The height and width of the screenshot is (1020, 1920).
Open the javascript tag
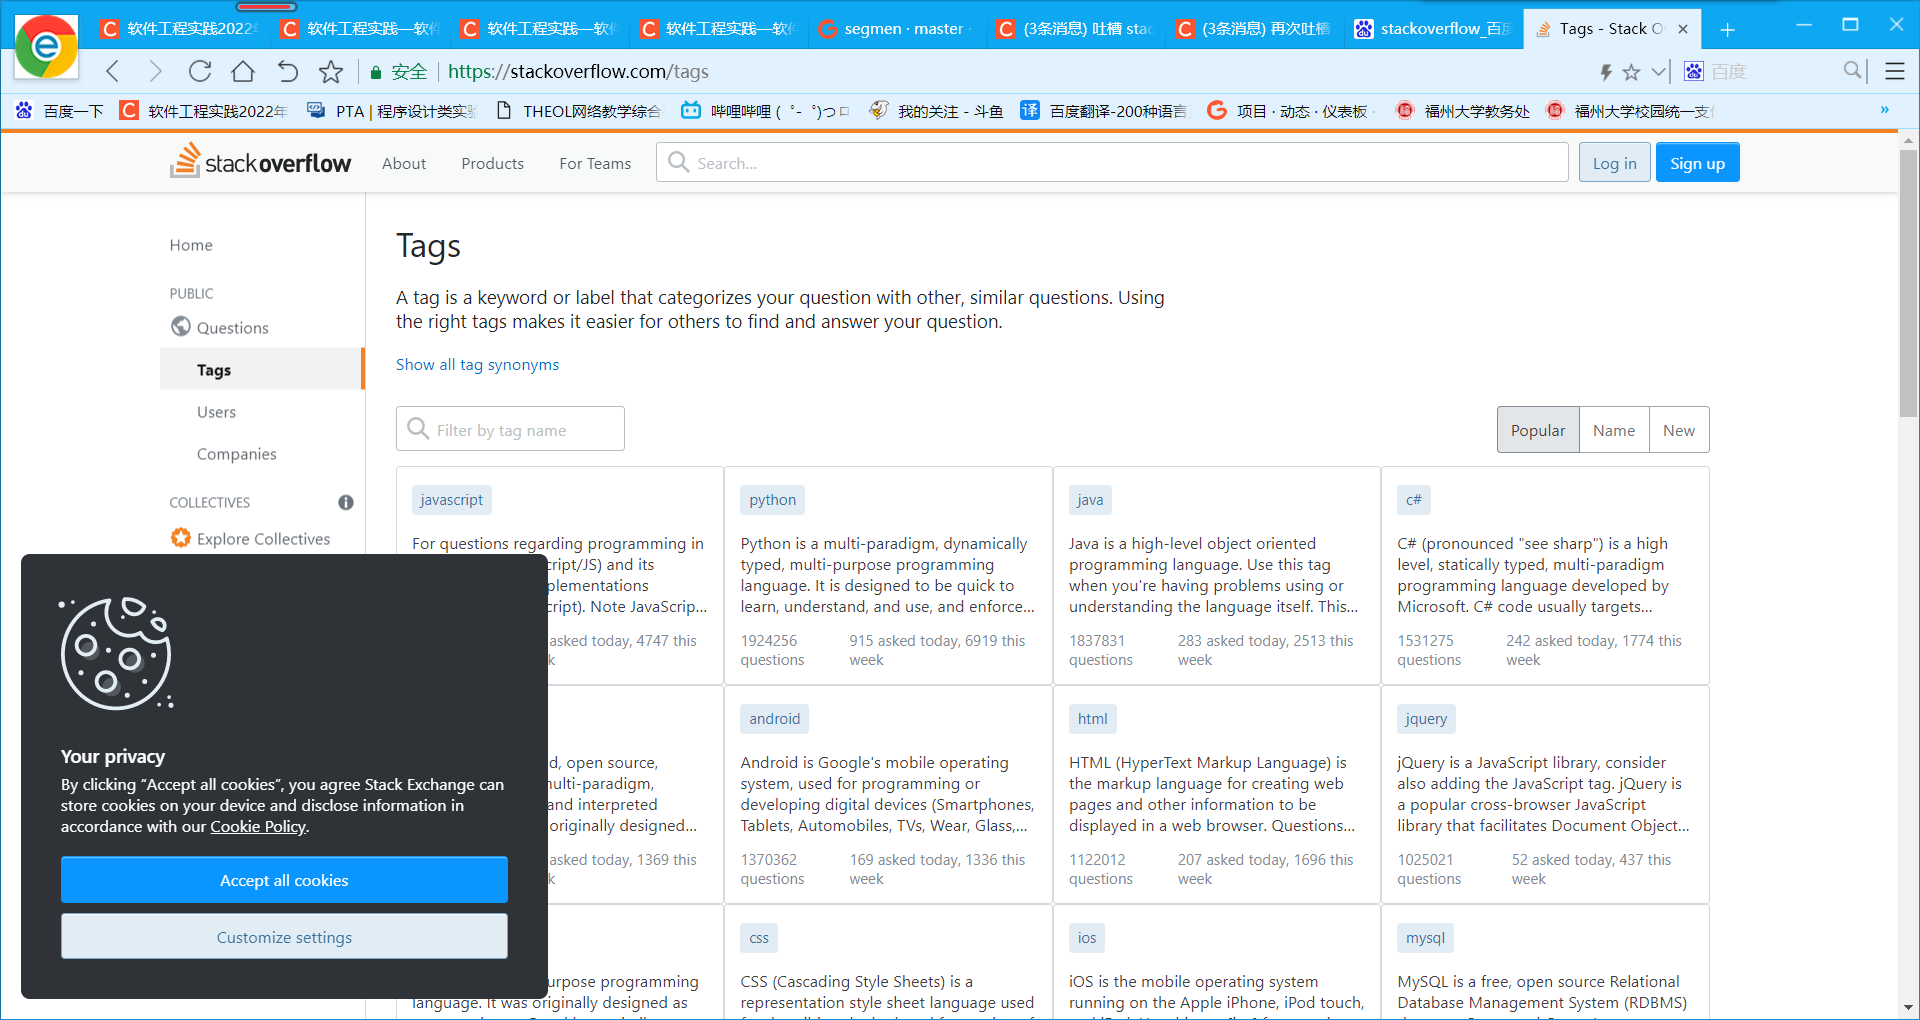point(451,500)
